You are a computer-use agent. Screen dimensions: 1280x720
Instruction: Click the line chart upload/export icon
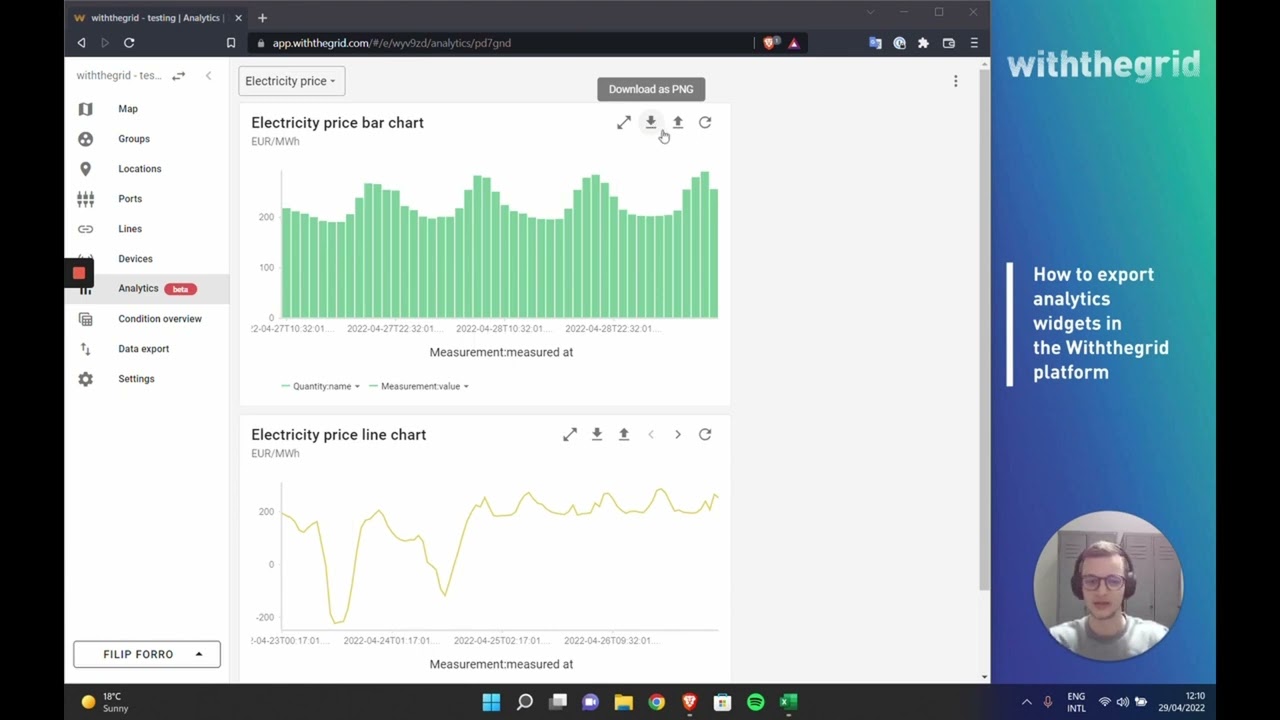click(624, 434)
